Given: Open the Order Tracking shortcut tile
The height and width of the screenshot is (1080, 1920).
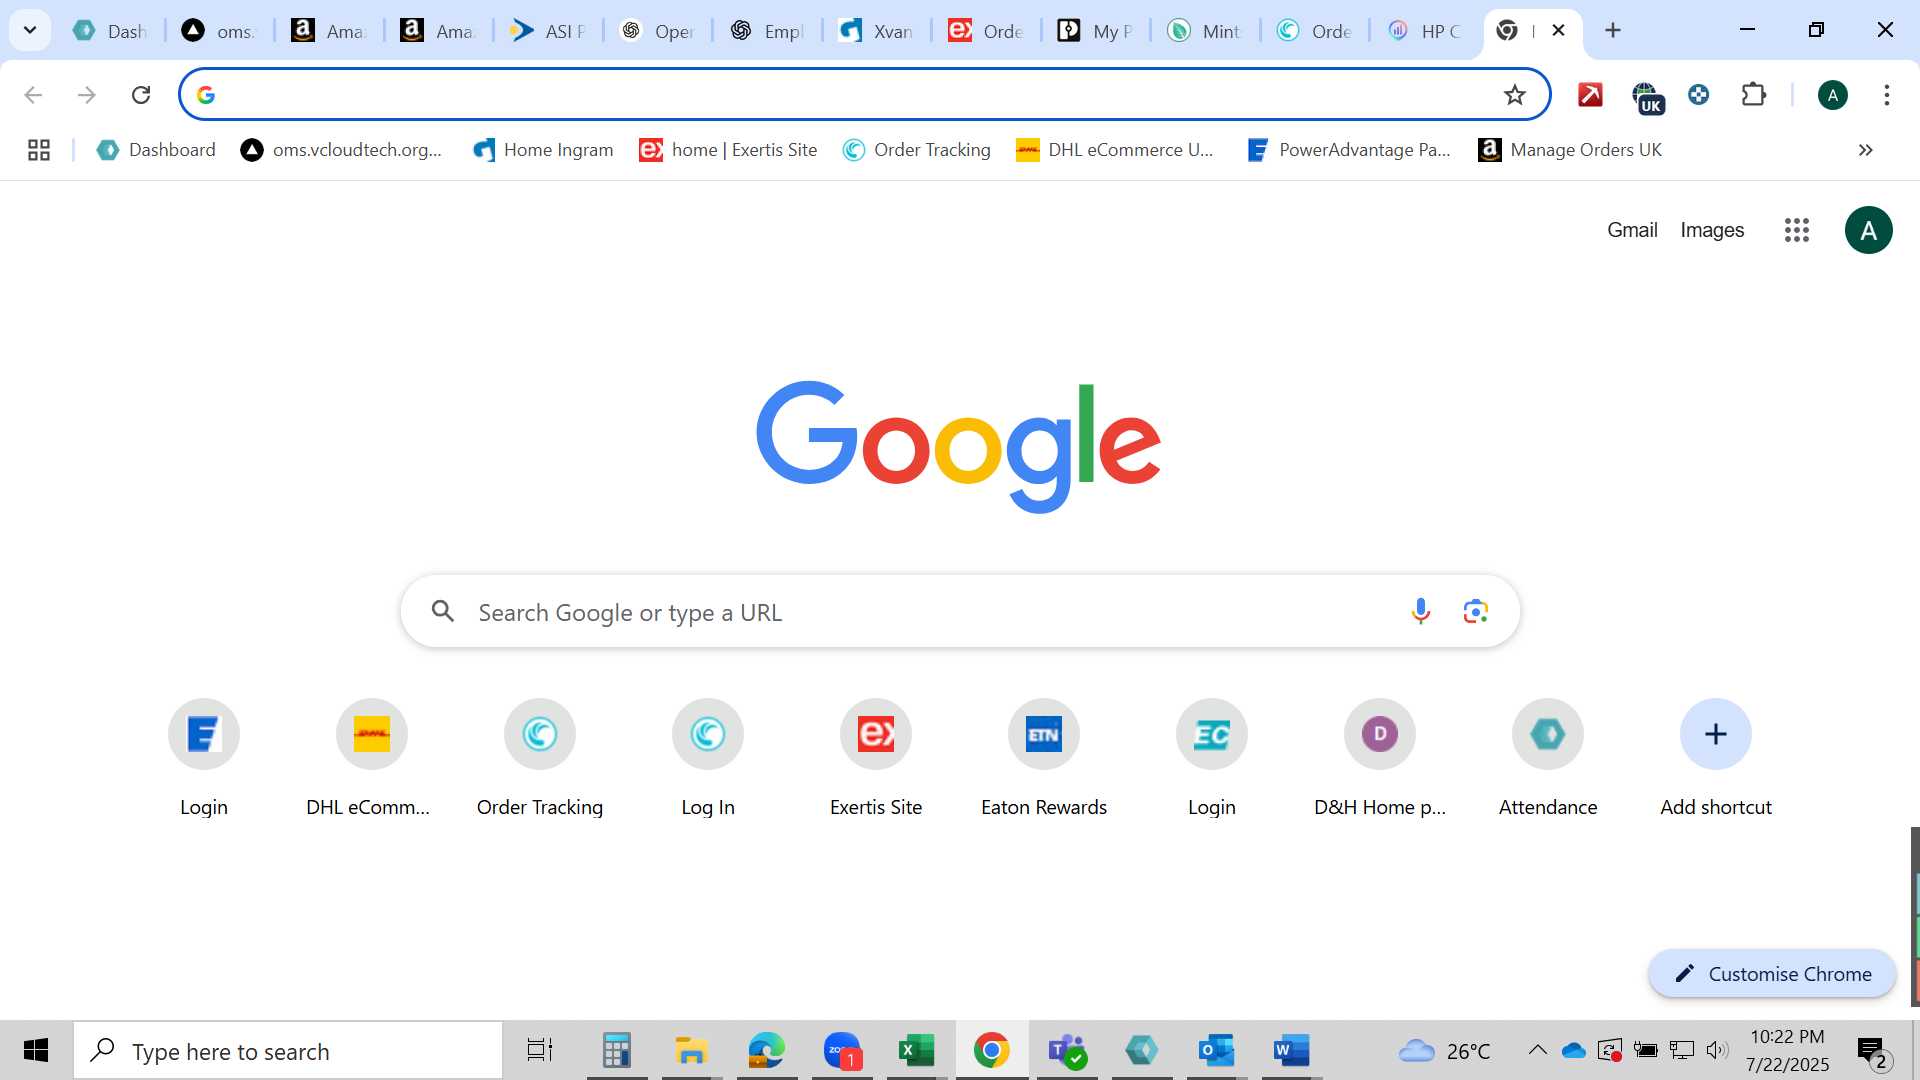Looking at the screenshot, I should 540,758.
